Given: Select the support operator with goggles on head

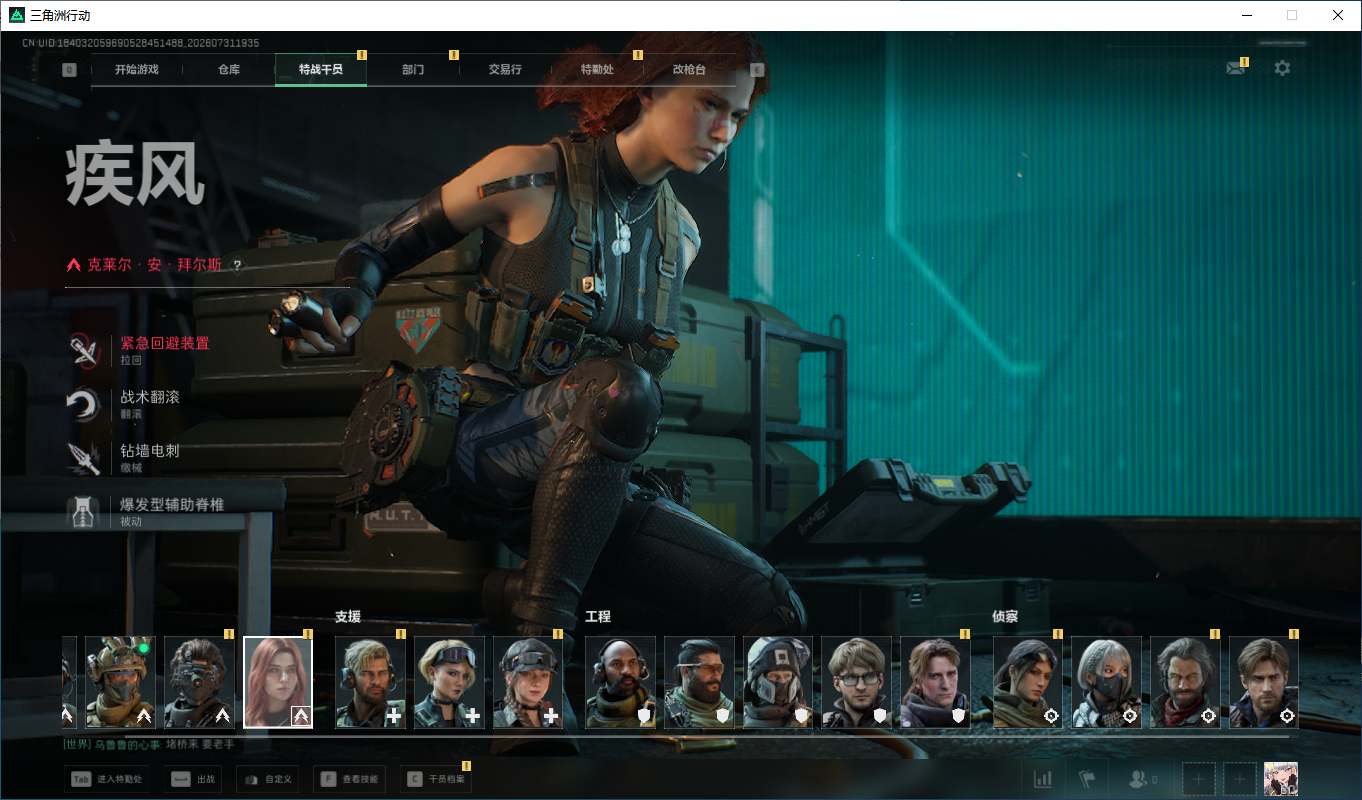Looking at the screenshot, I should (x=449, y=682).
